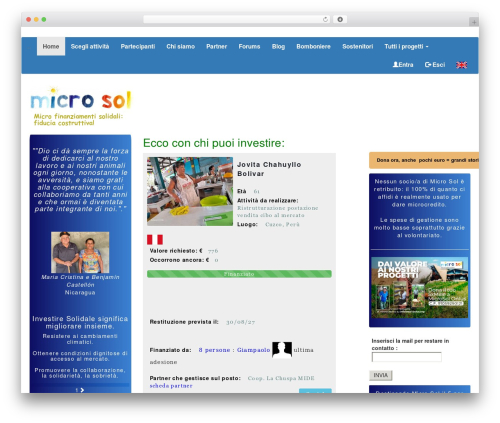The width and height of the screenshot is (500, 423).
Task: Click Jovita Chahuyllo Bolivar name
Action: 269,169
